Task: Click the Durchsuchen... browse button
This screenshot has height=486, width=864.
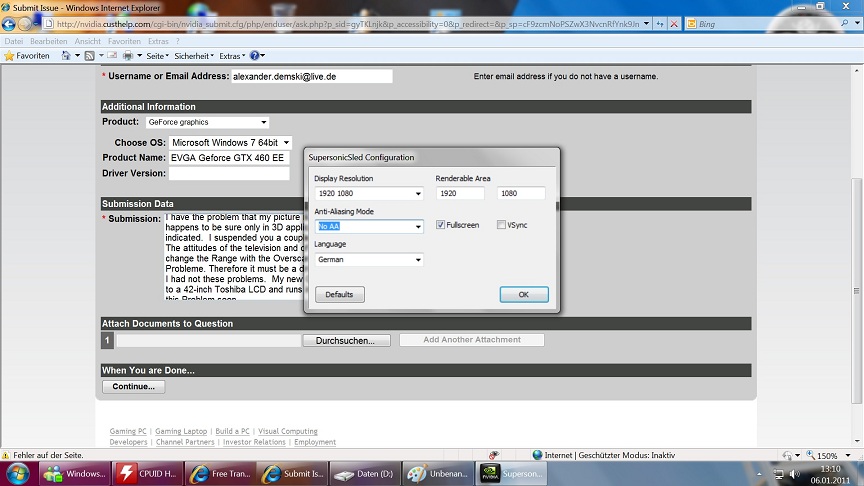Action: [x=346, y=341]
